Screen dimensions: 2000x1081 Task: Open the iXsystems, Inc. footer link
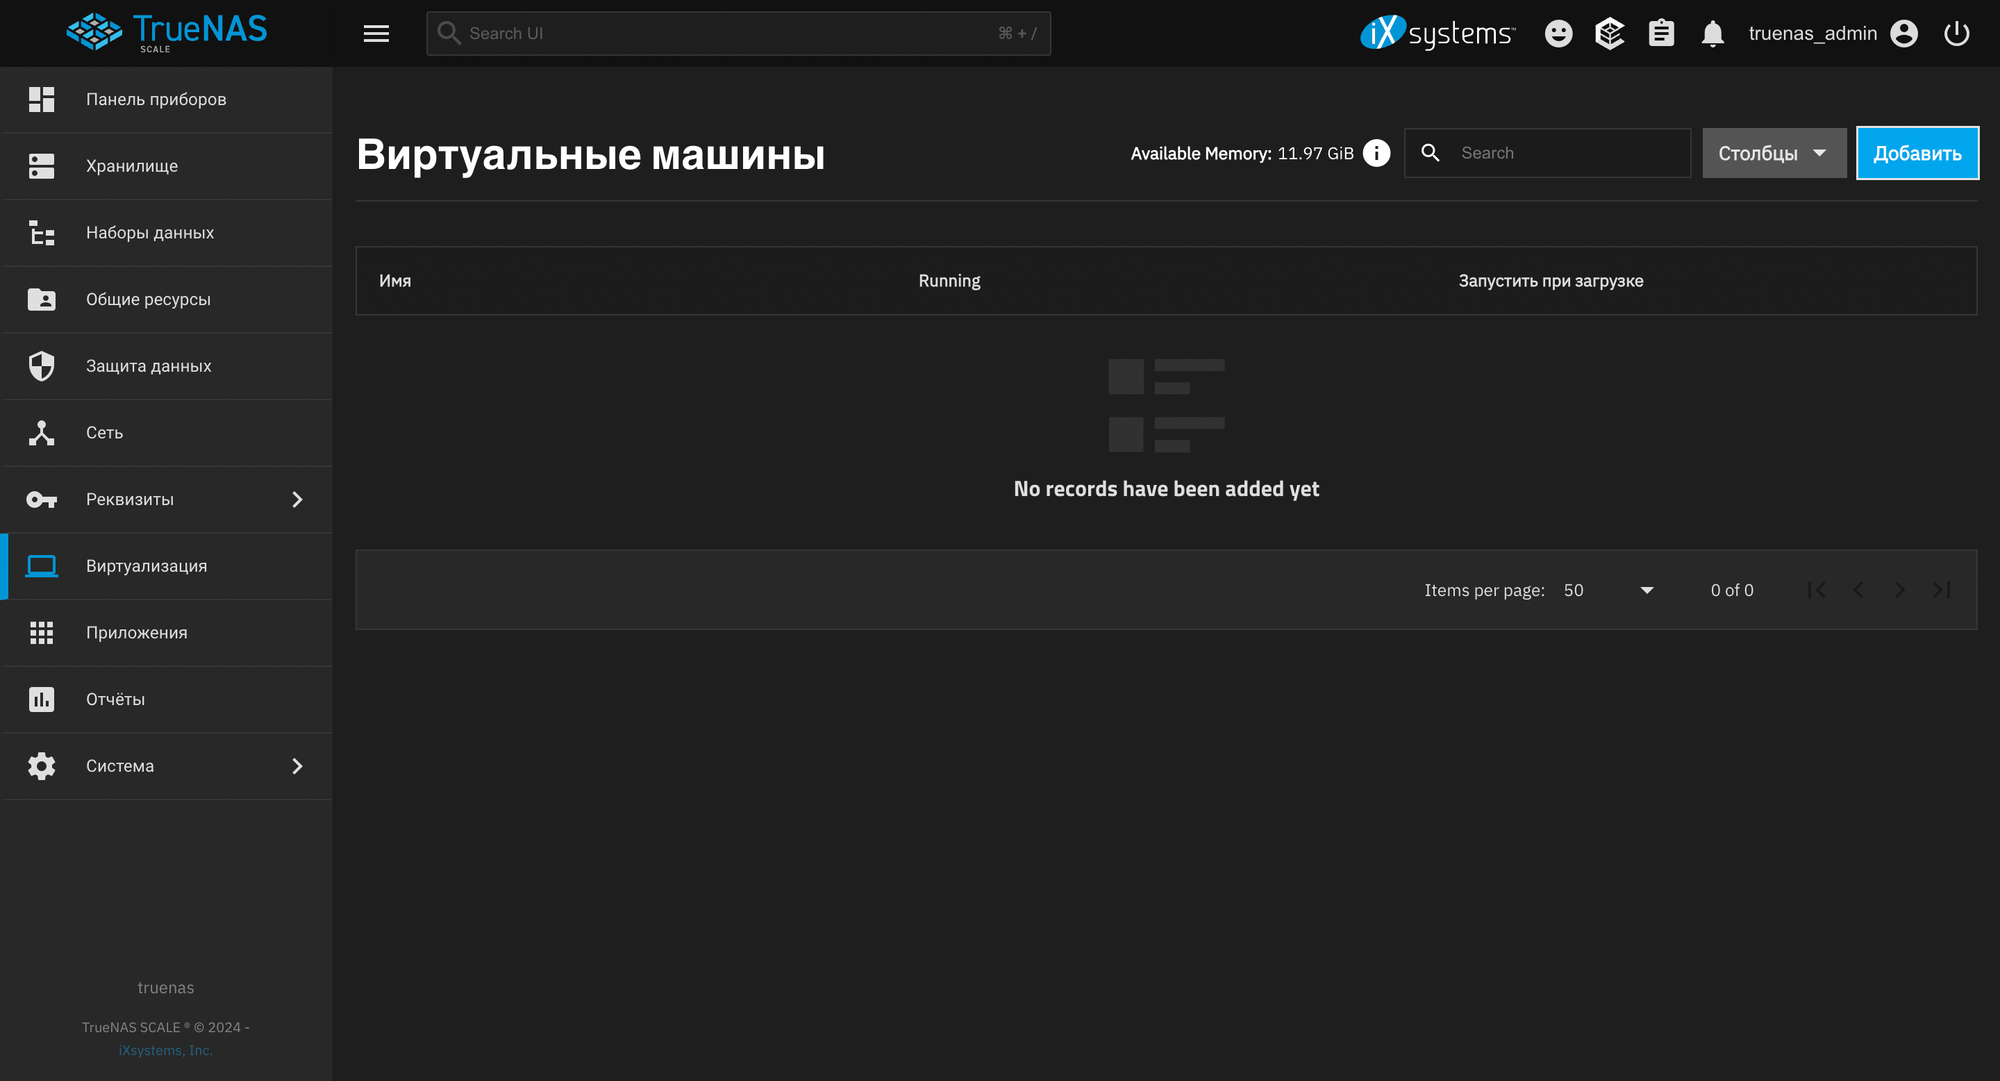[x=165, y=1050]
